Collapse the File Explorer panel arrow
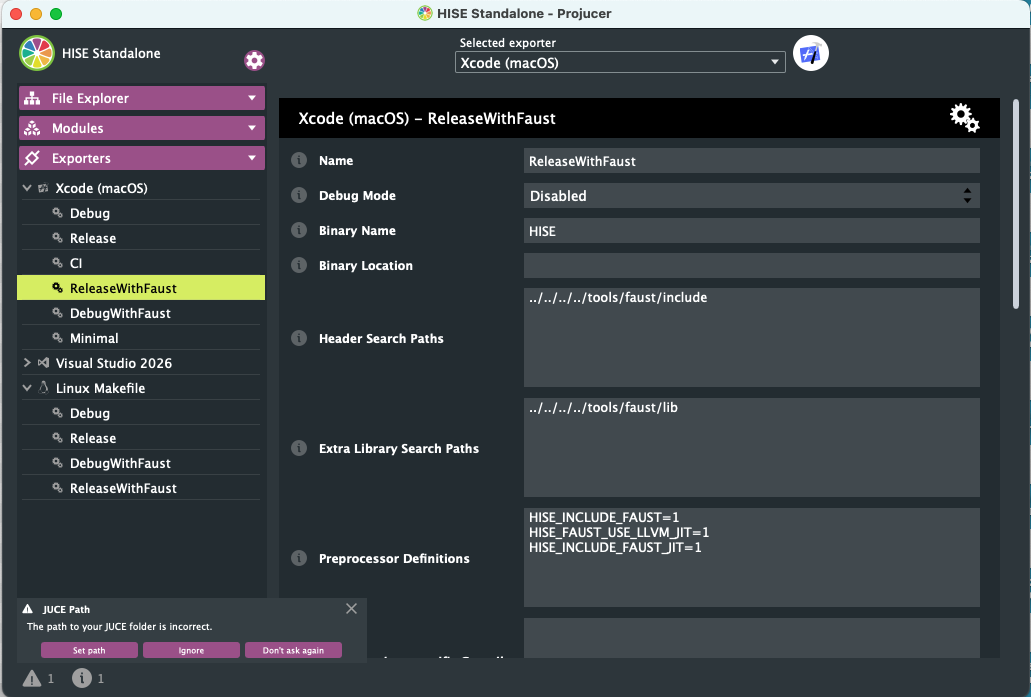 coord(252,98)
